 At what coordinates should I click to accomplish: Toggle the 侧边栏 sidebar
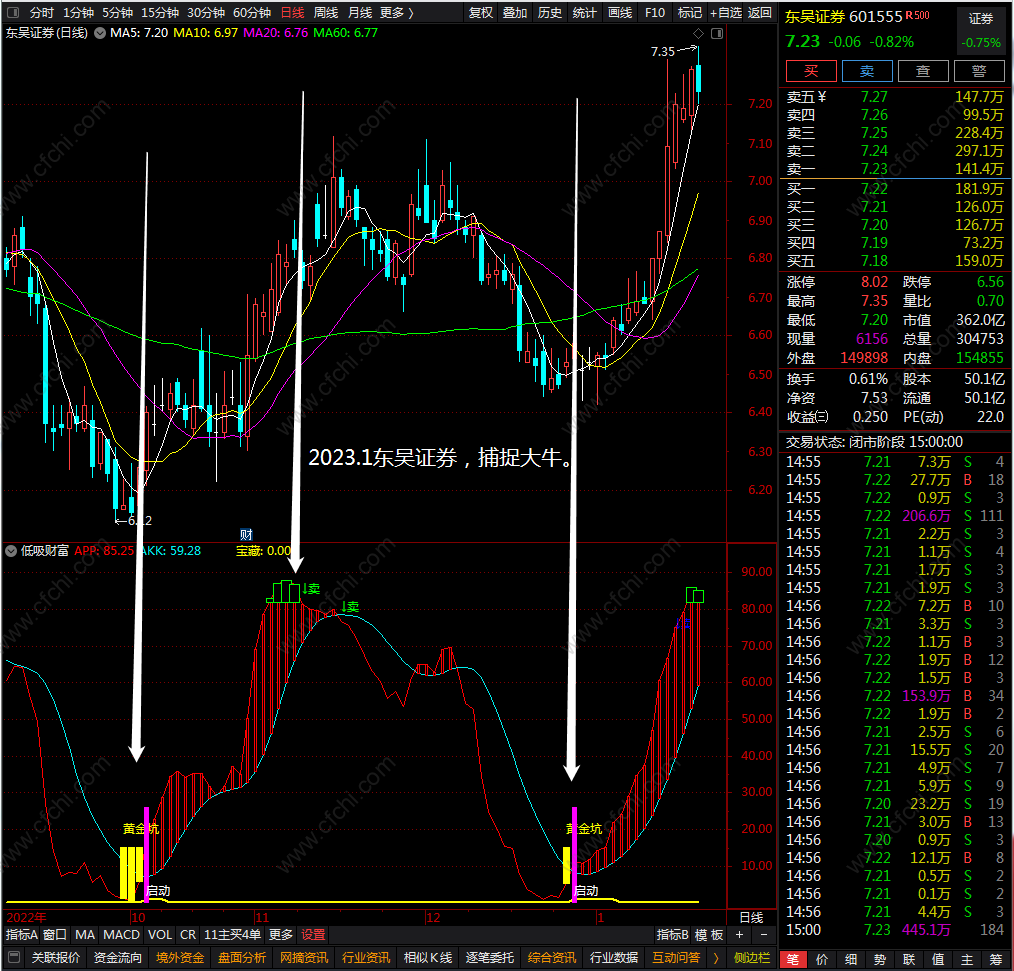point(751,957)
